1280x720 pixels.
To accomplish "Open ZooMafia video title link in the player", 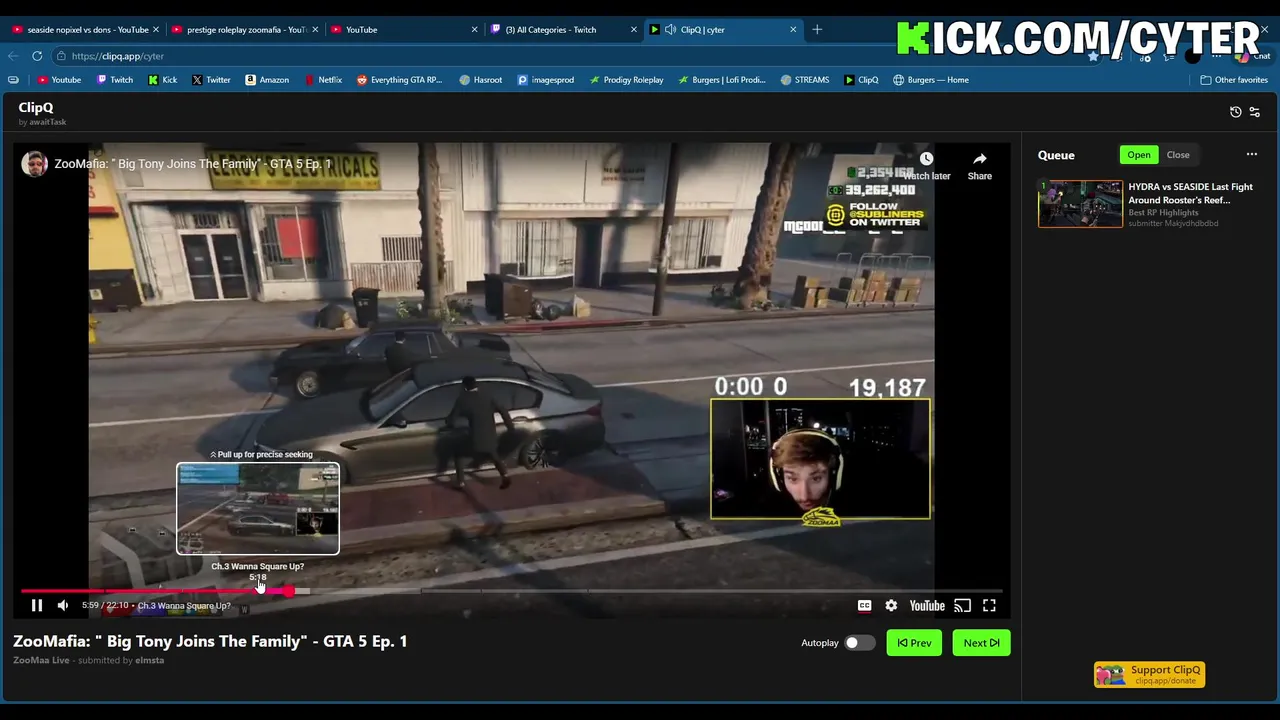I will tap(192, 164).
